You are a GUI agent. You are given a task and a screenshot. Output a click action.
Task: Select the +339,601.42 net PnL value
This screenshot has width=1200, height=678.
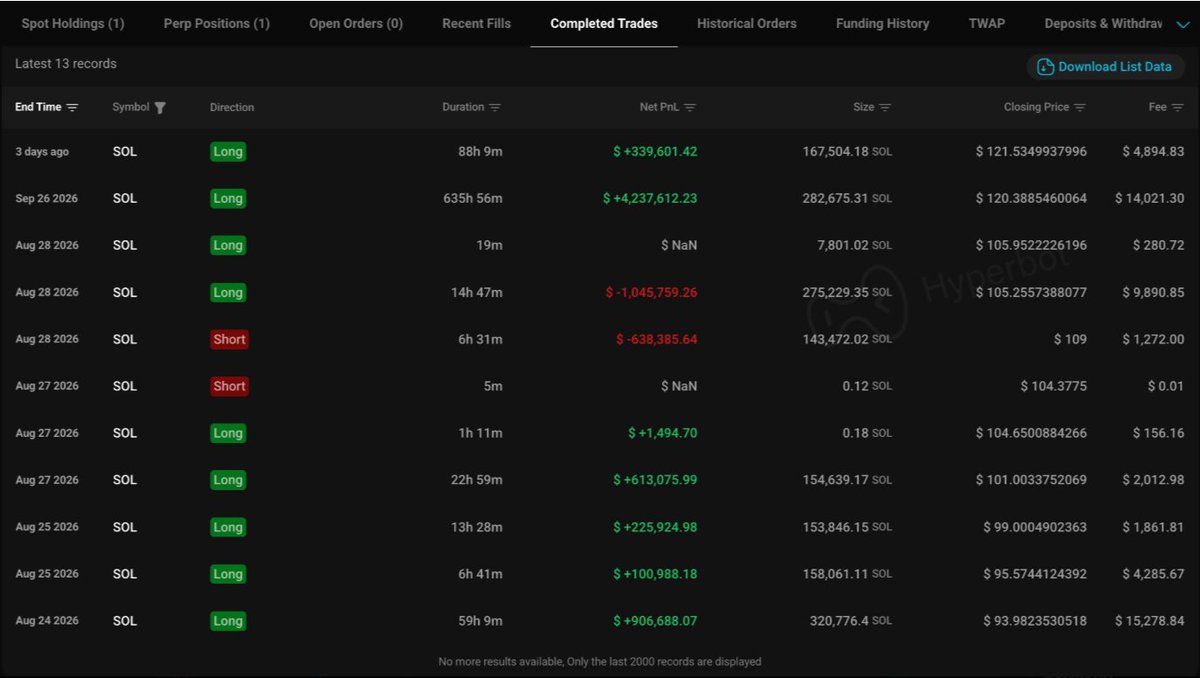(x=655, y=152)
